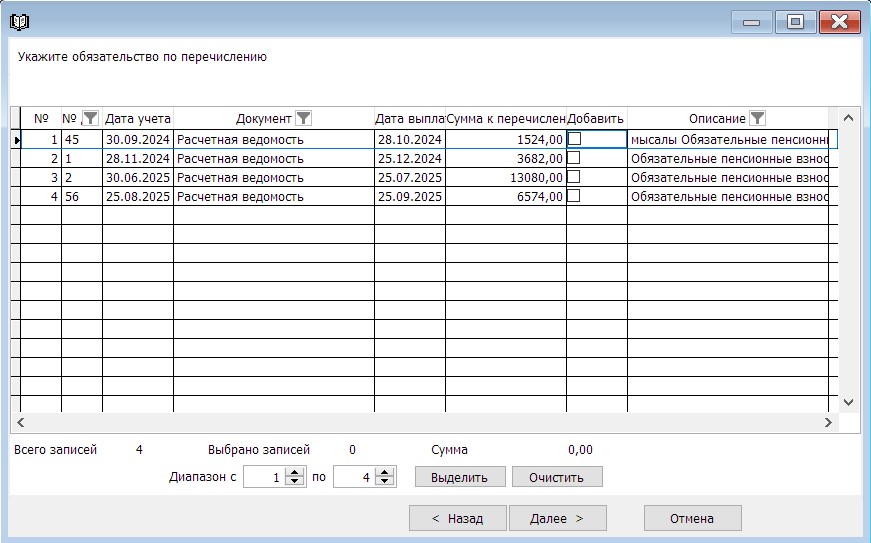
Task: Sort by the Дата учета column header
Action: coord(138,118)
